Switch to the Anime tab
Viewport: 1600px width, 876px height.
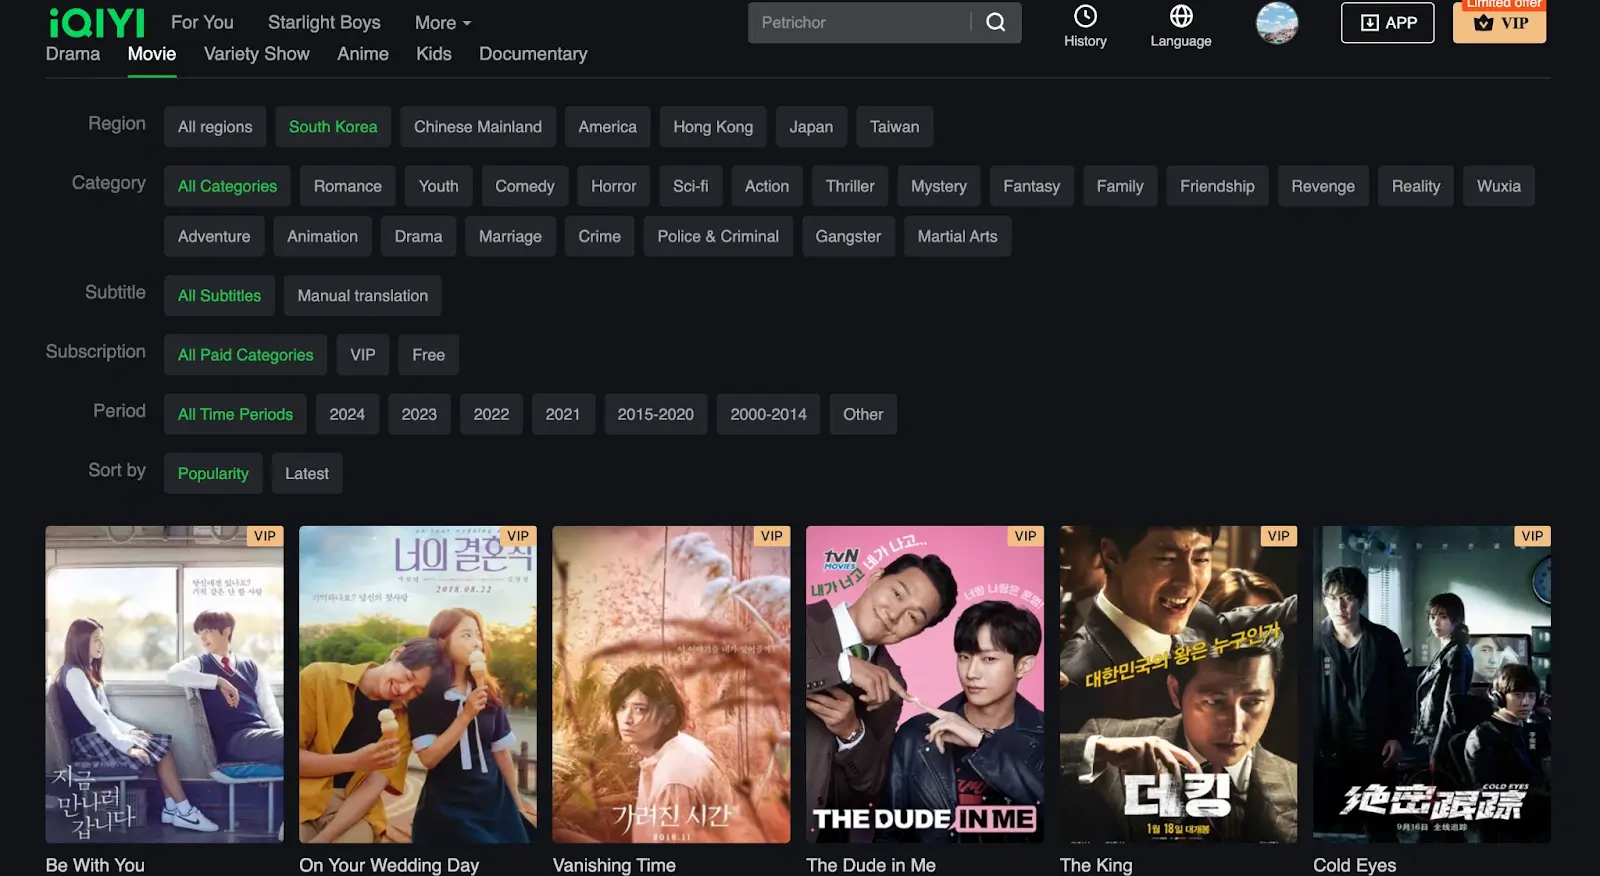[x=363, y=54]
